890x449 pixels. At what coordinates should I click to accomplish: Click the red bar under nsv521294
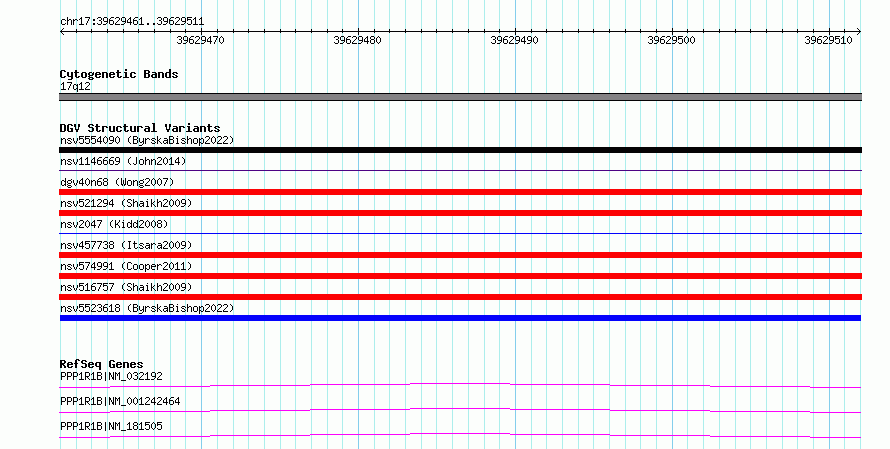coord(460,213)
